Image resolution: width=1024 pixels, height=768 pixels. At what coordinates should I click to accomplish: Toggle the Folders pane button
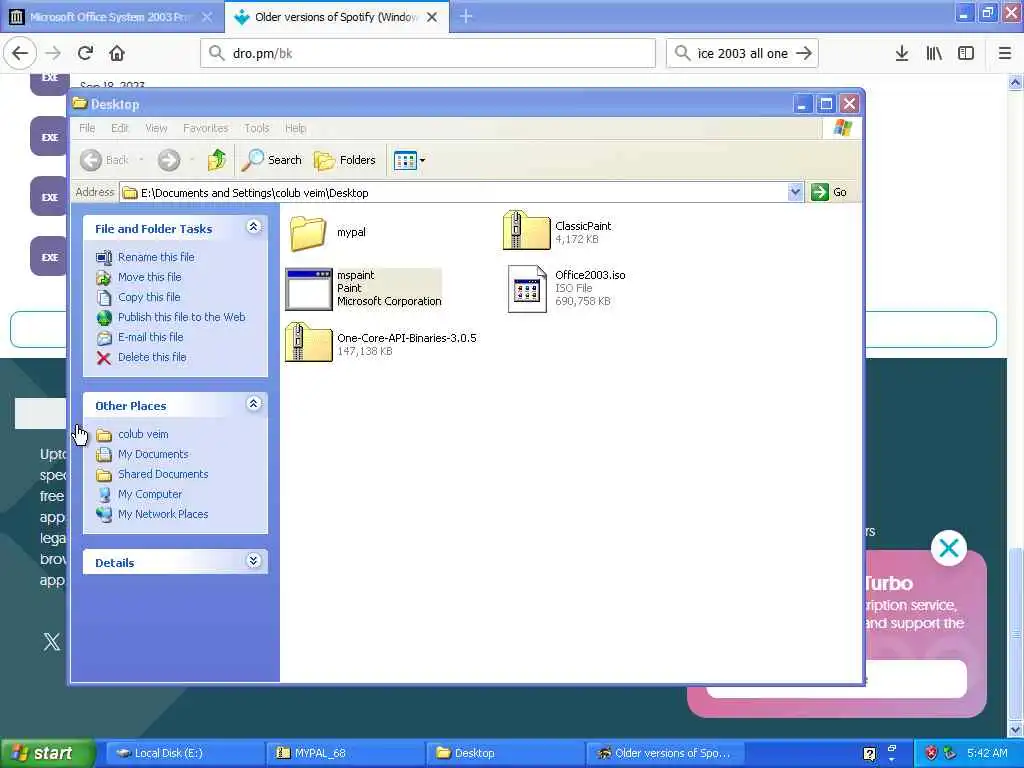[345, 160]
